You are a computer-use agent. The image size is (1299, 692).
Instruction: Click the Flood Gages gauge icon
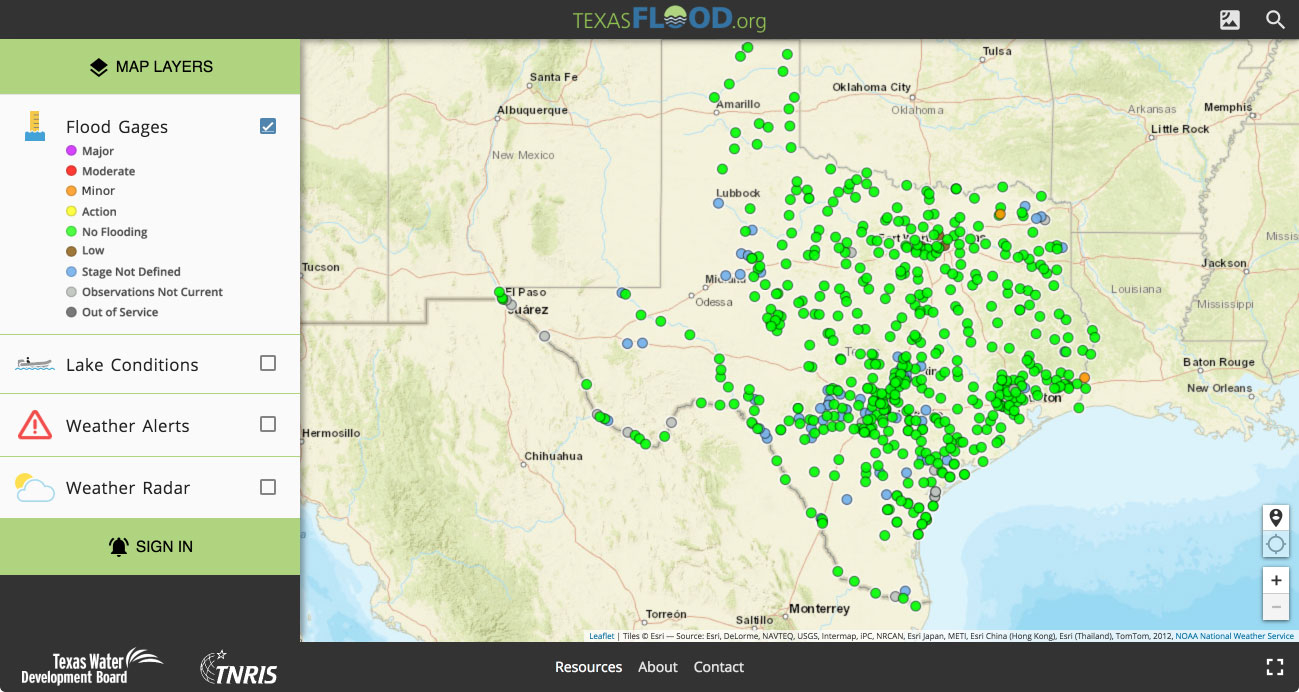[x=35, y=126]
